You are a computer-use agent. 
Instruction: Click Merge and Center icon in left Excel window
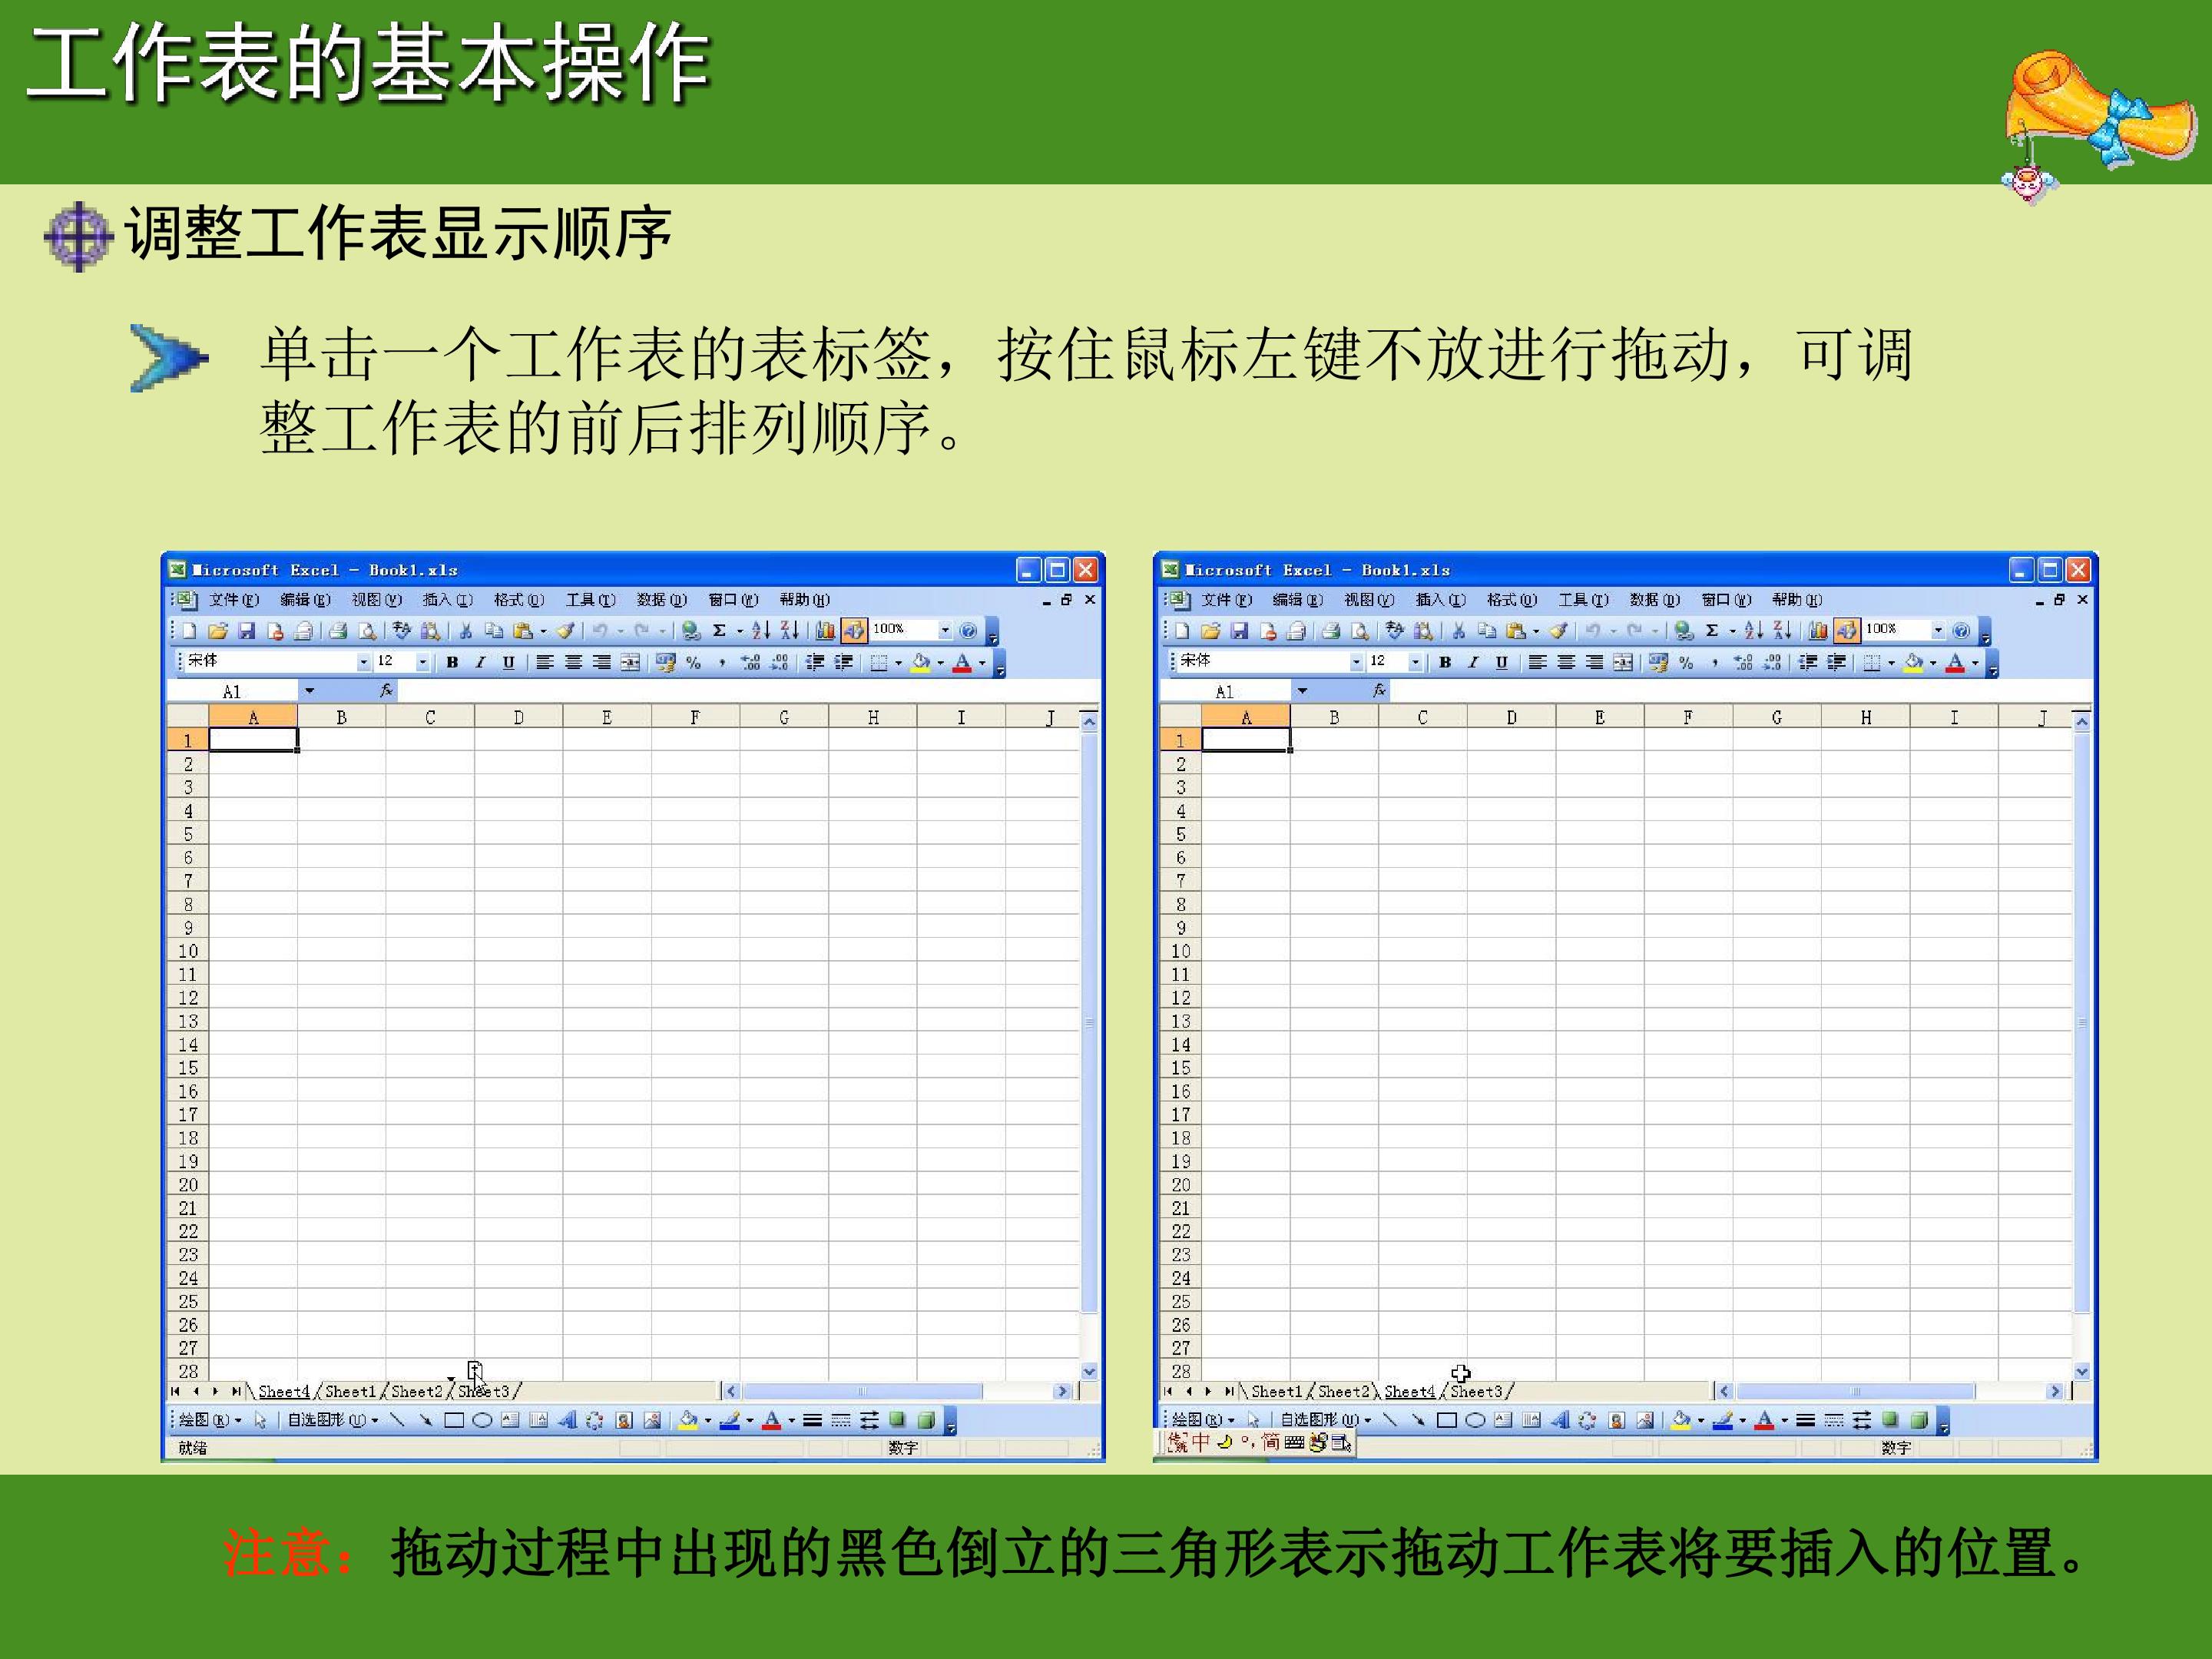pyautogui.click(x=630, y=662)
